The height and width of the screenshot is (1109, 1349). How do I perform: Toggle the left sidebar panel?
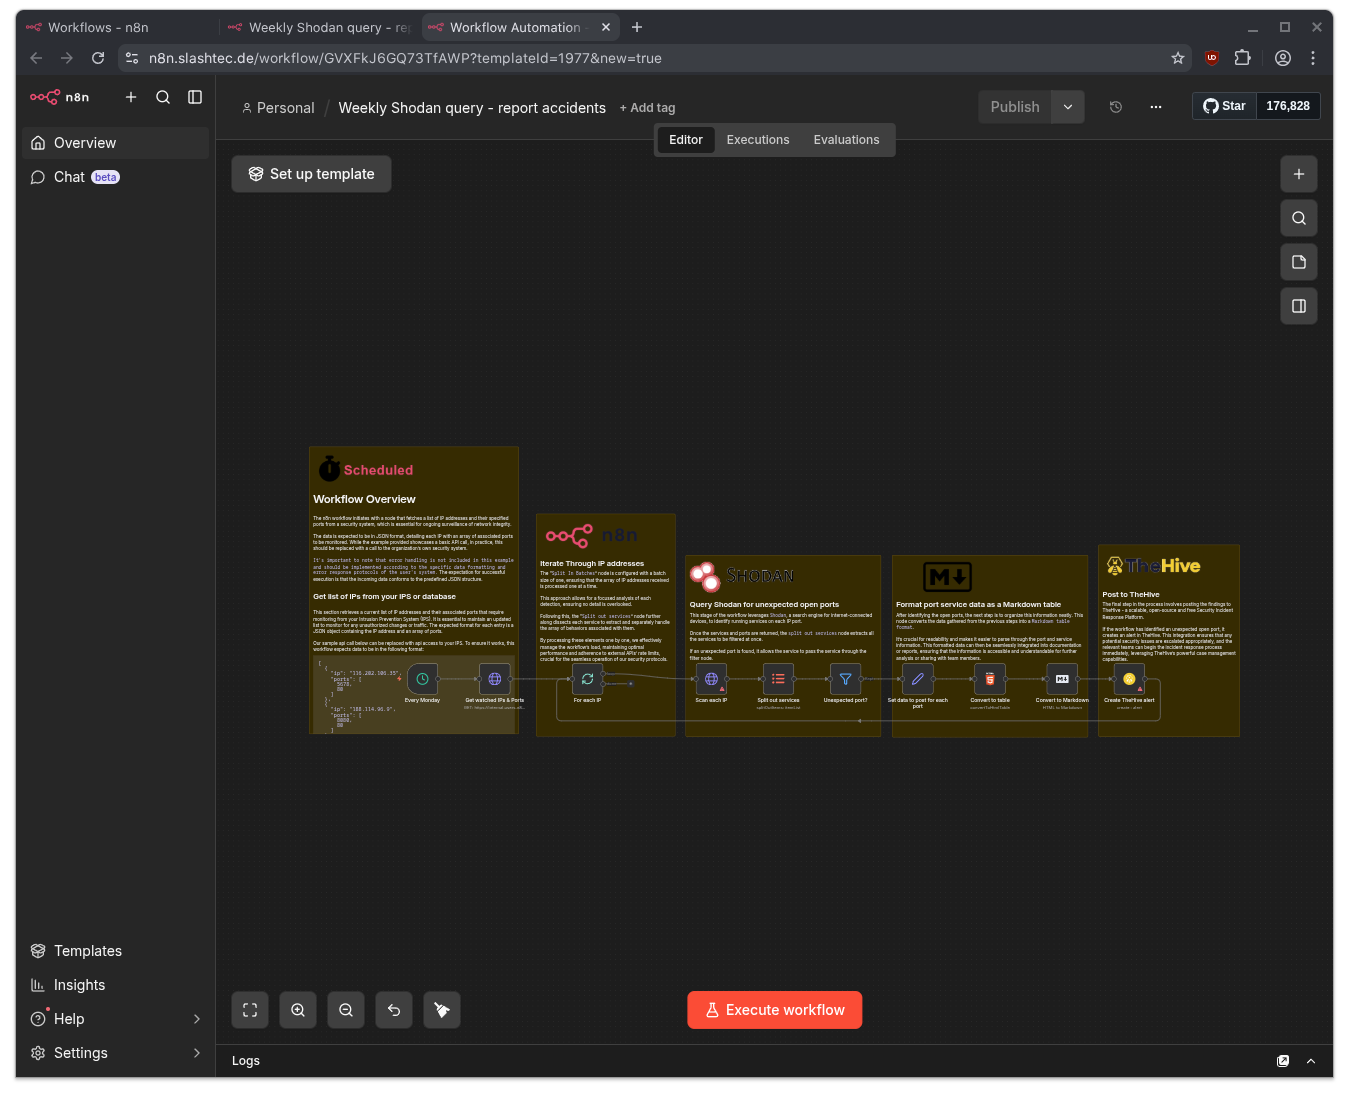click(x=194, y=97)
